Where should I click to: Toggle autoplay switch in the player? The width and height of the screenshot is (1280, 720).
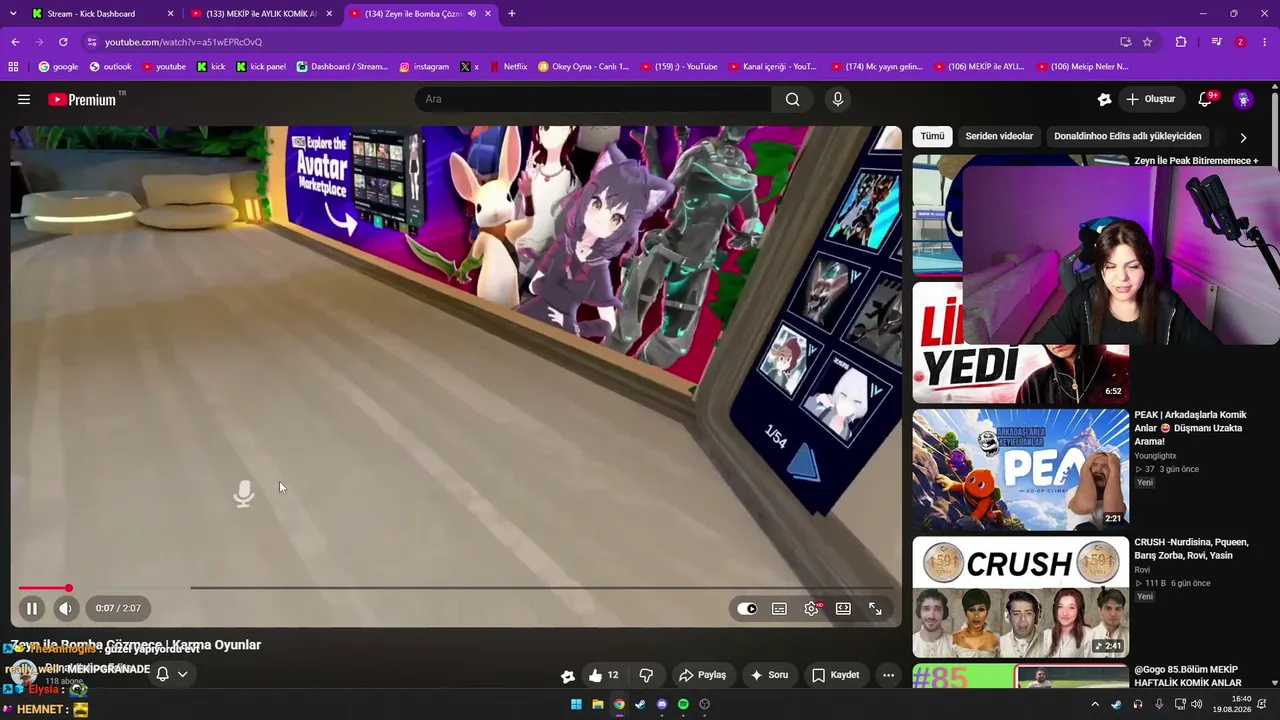pyautogui.click(x=747, y=608)
